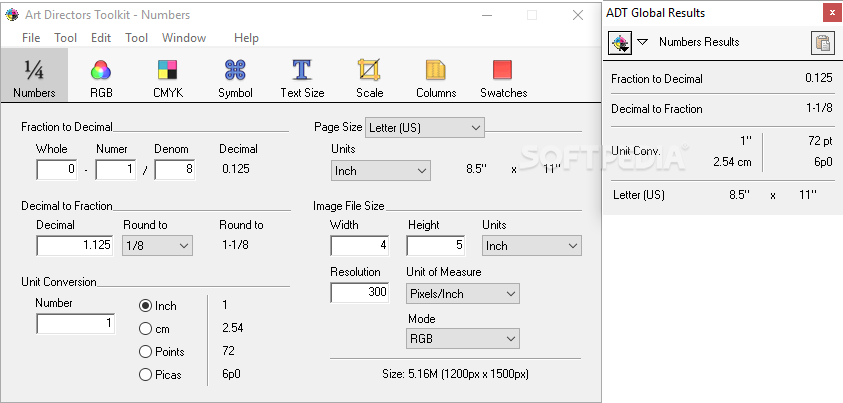The image size is (843, 403).
Task: Click the Image Height input field
Action: 435,246
